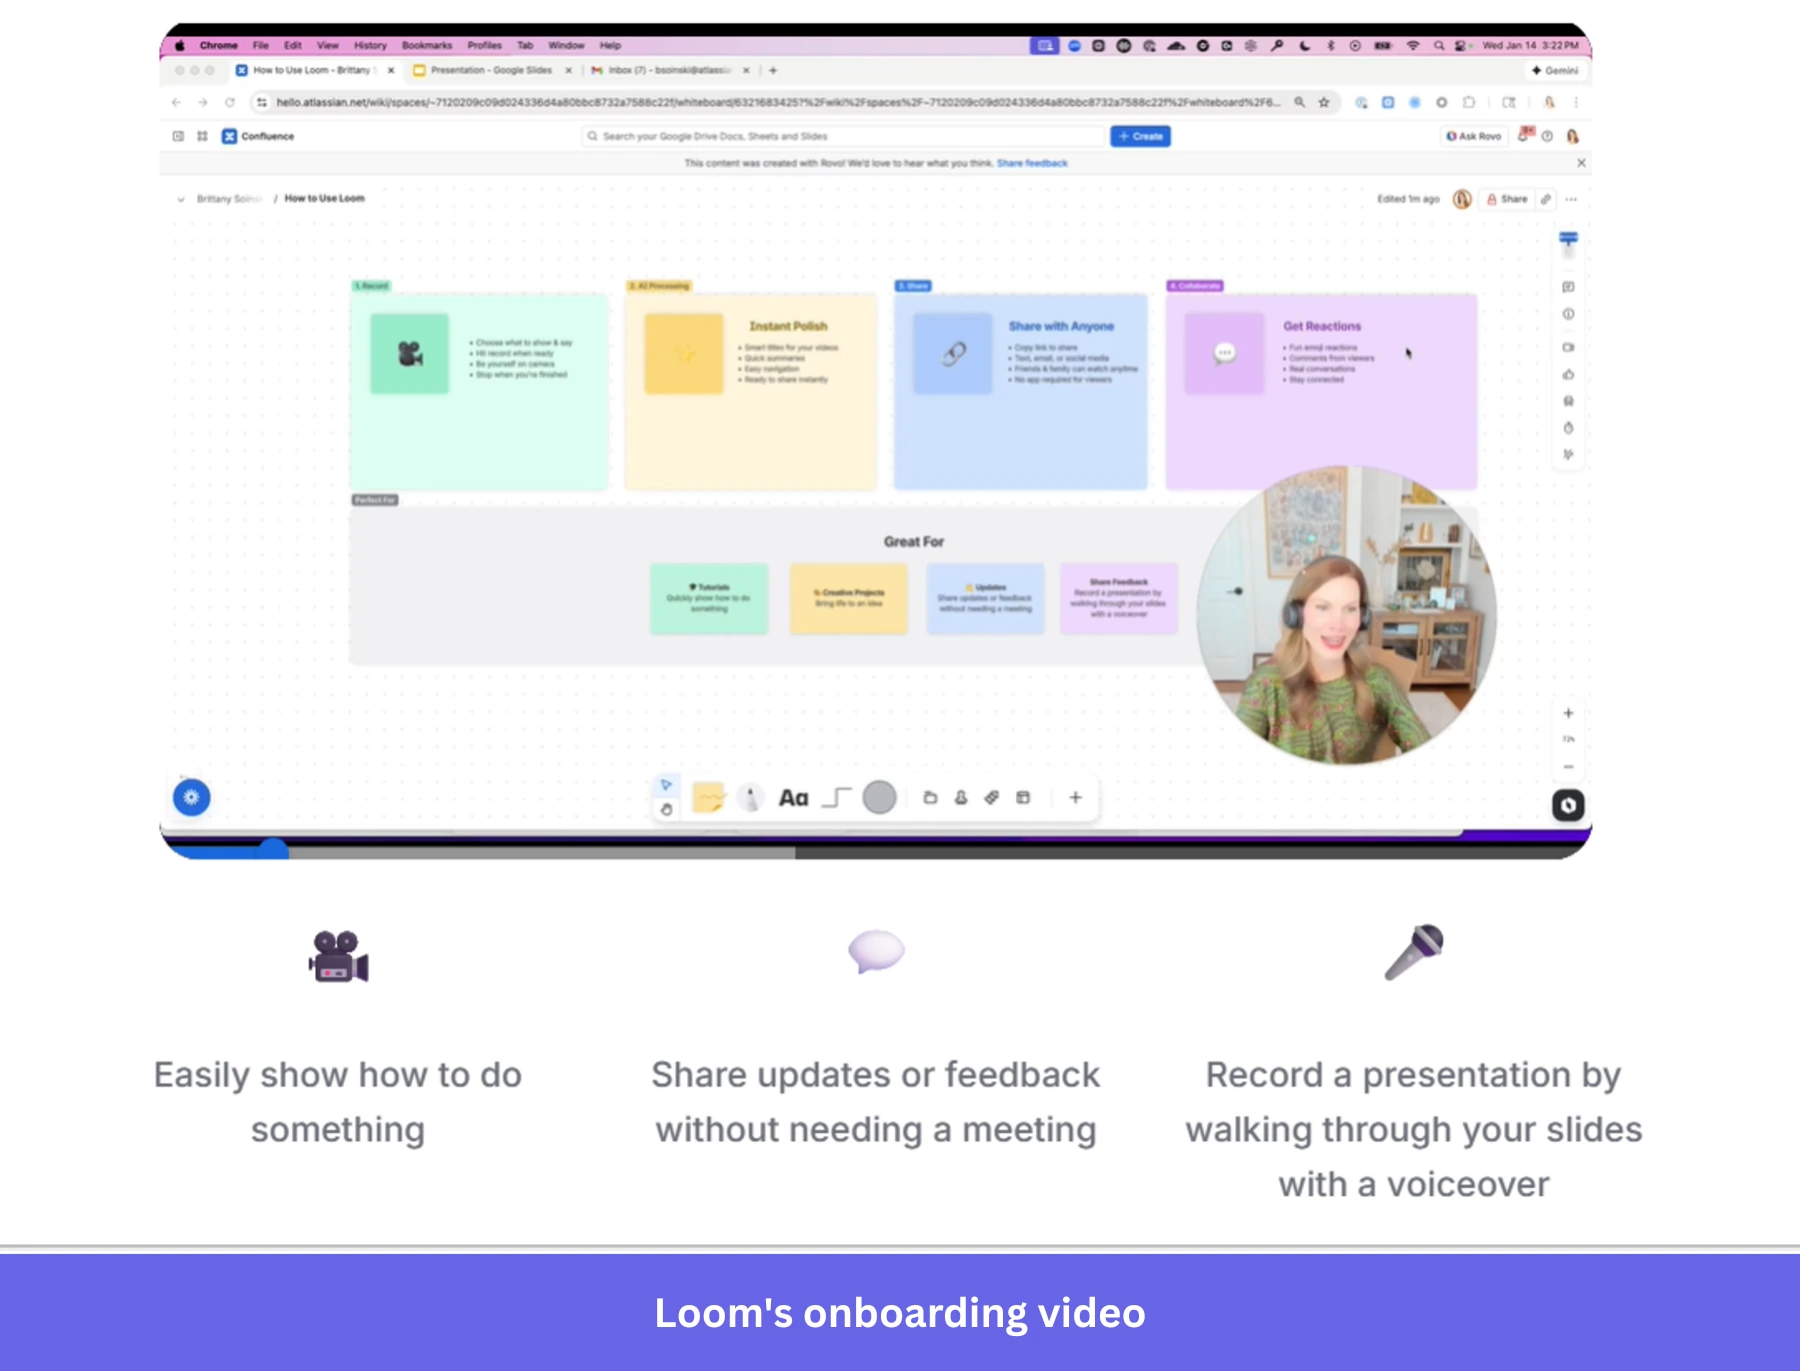
Task: Open whiteboard info icon
Action: [x=1568, y=314]
